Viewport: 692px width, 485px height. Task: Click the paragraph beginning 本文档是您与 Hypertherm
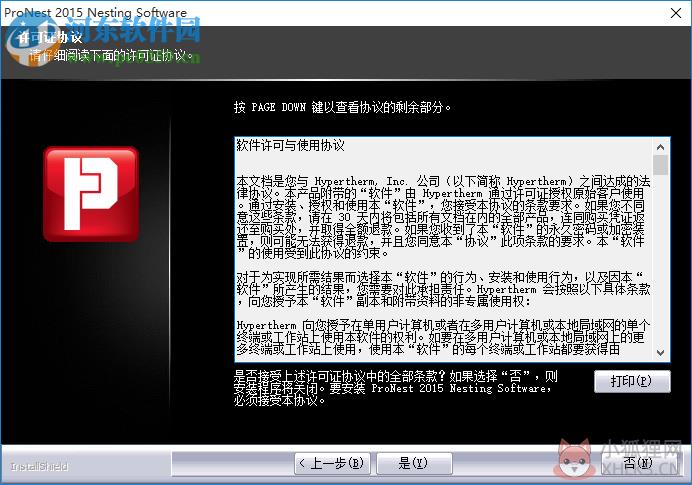pos(443,217)
